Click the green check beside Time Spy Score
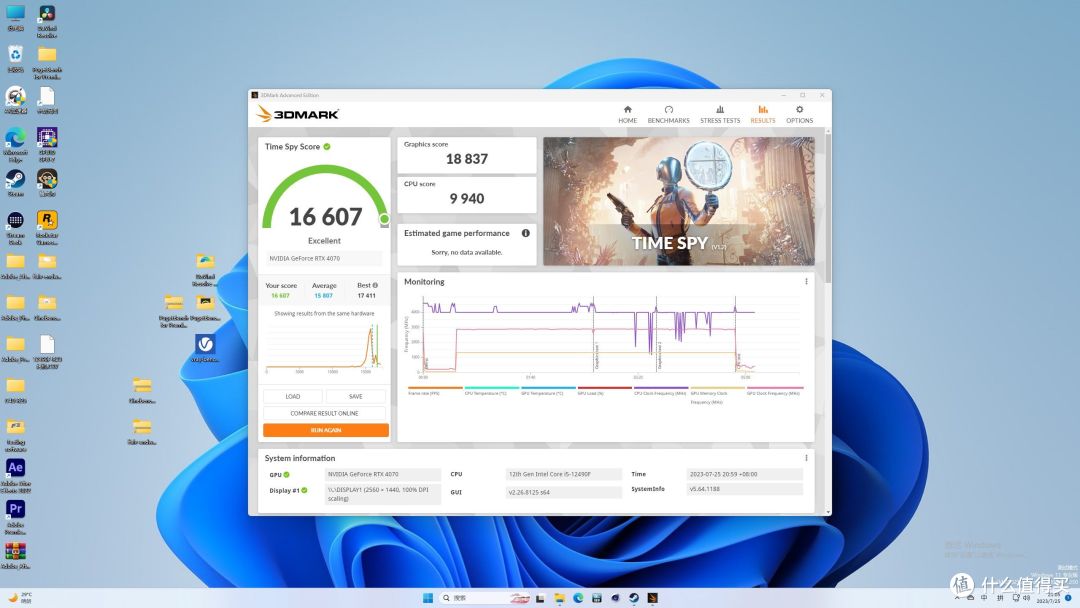Image resolution: width=1080 pixels, height=608 pixels. pyautogui.click(x=326, y=147)
